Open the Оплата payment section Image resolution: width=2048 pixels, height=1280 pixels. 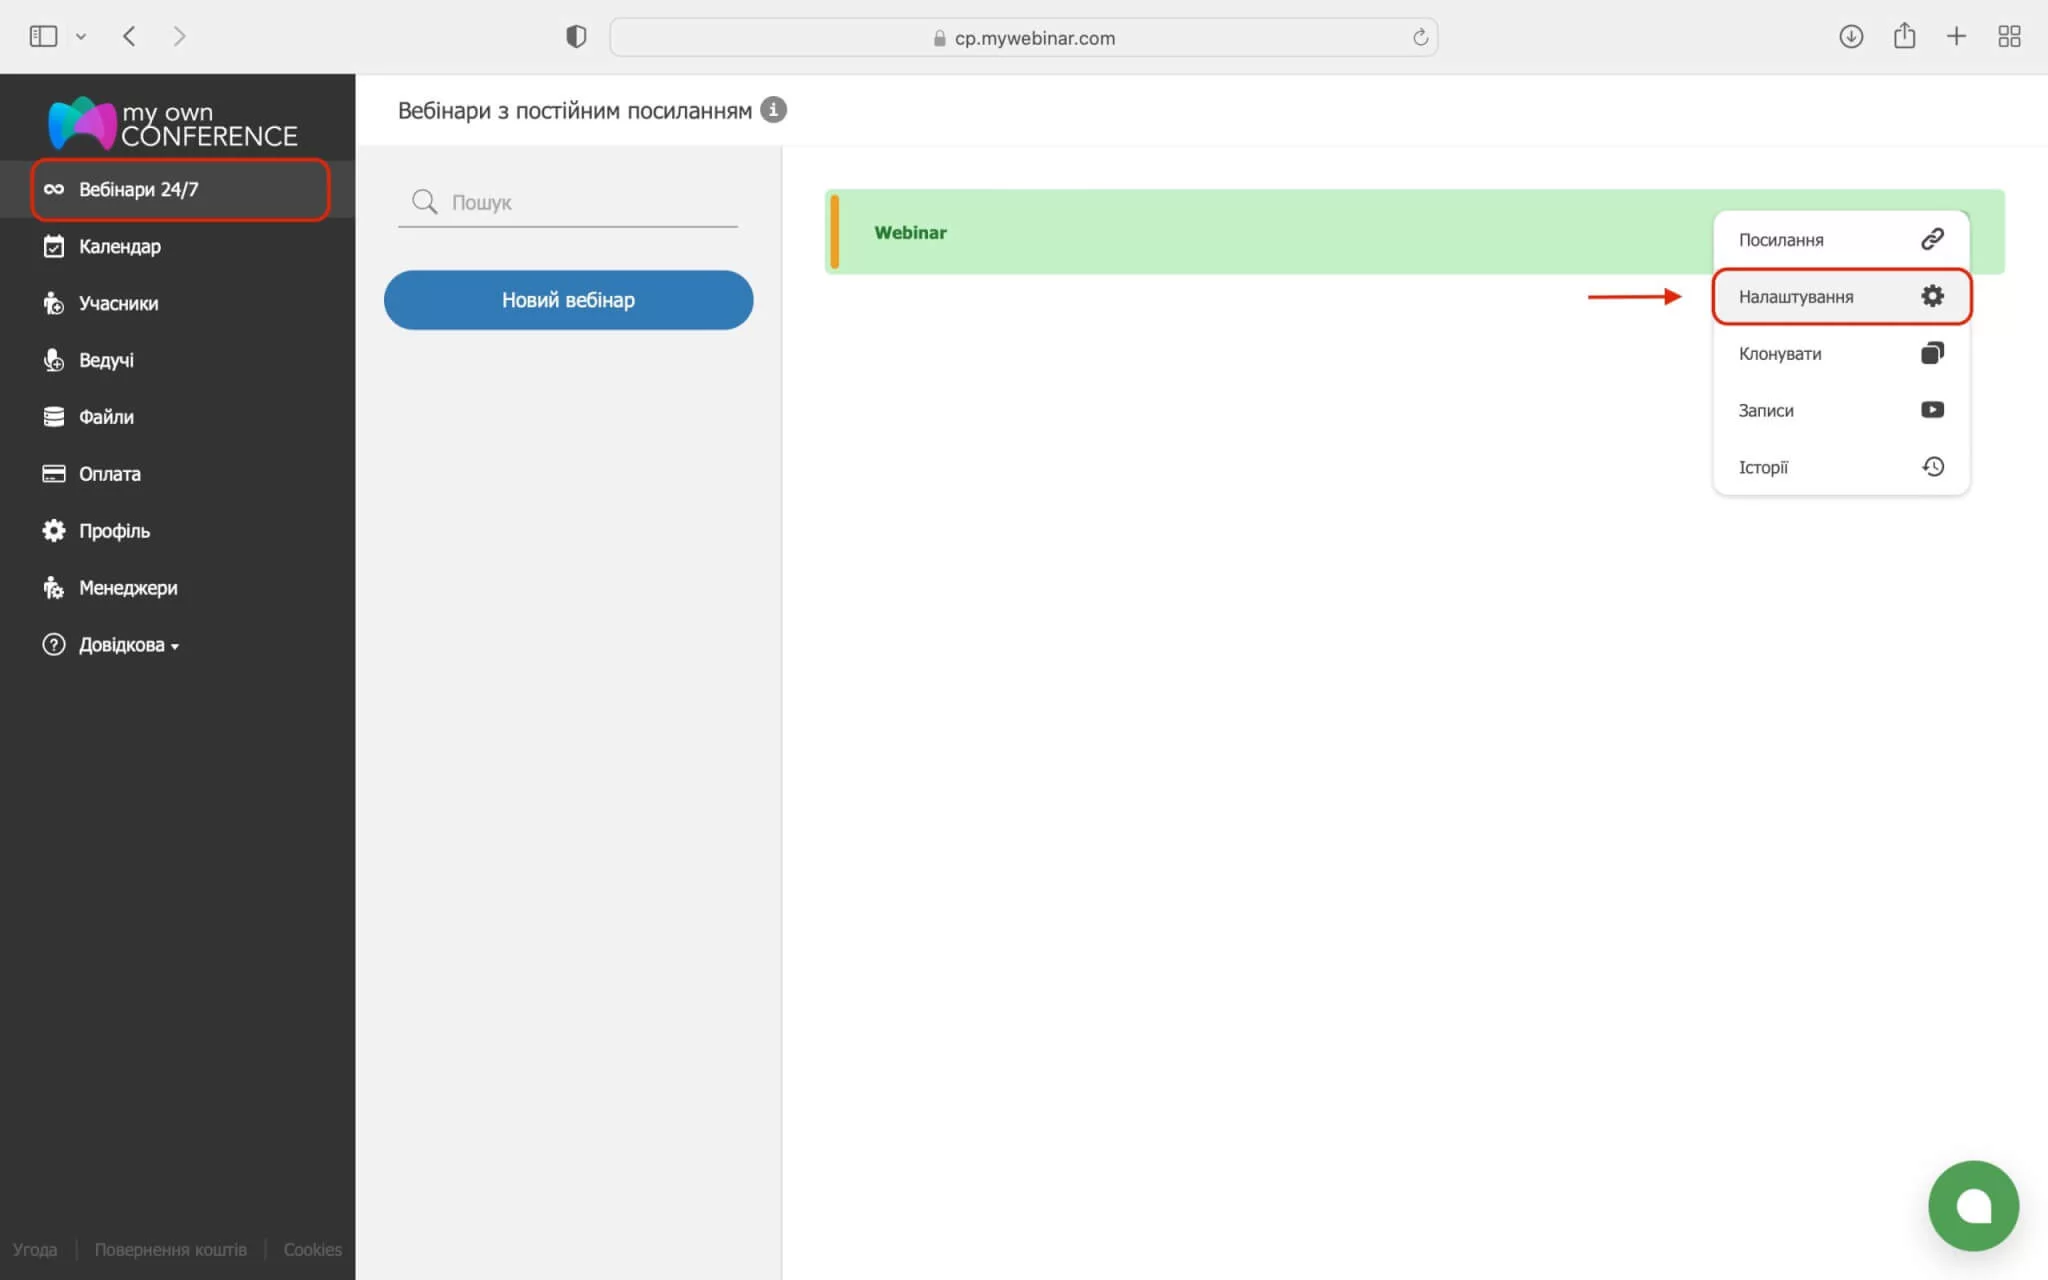click(109, 474)
